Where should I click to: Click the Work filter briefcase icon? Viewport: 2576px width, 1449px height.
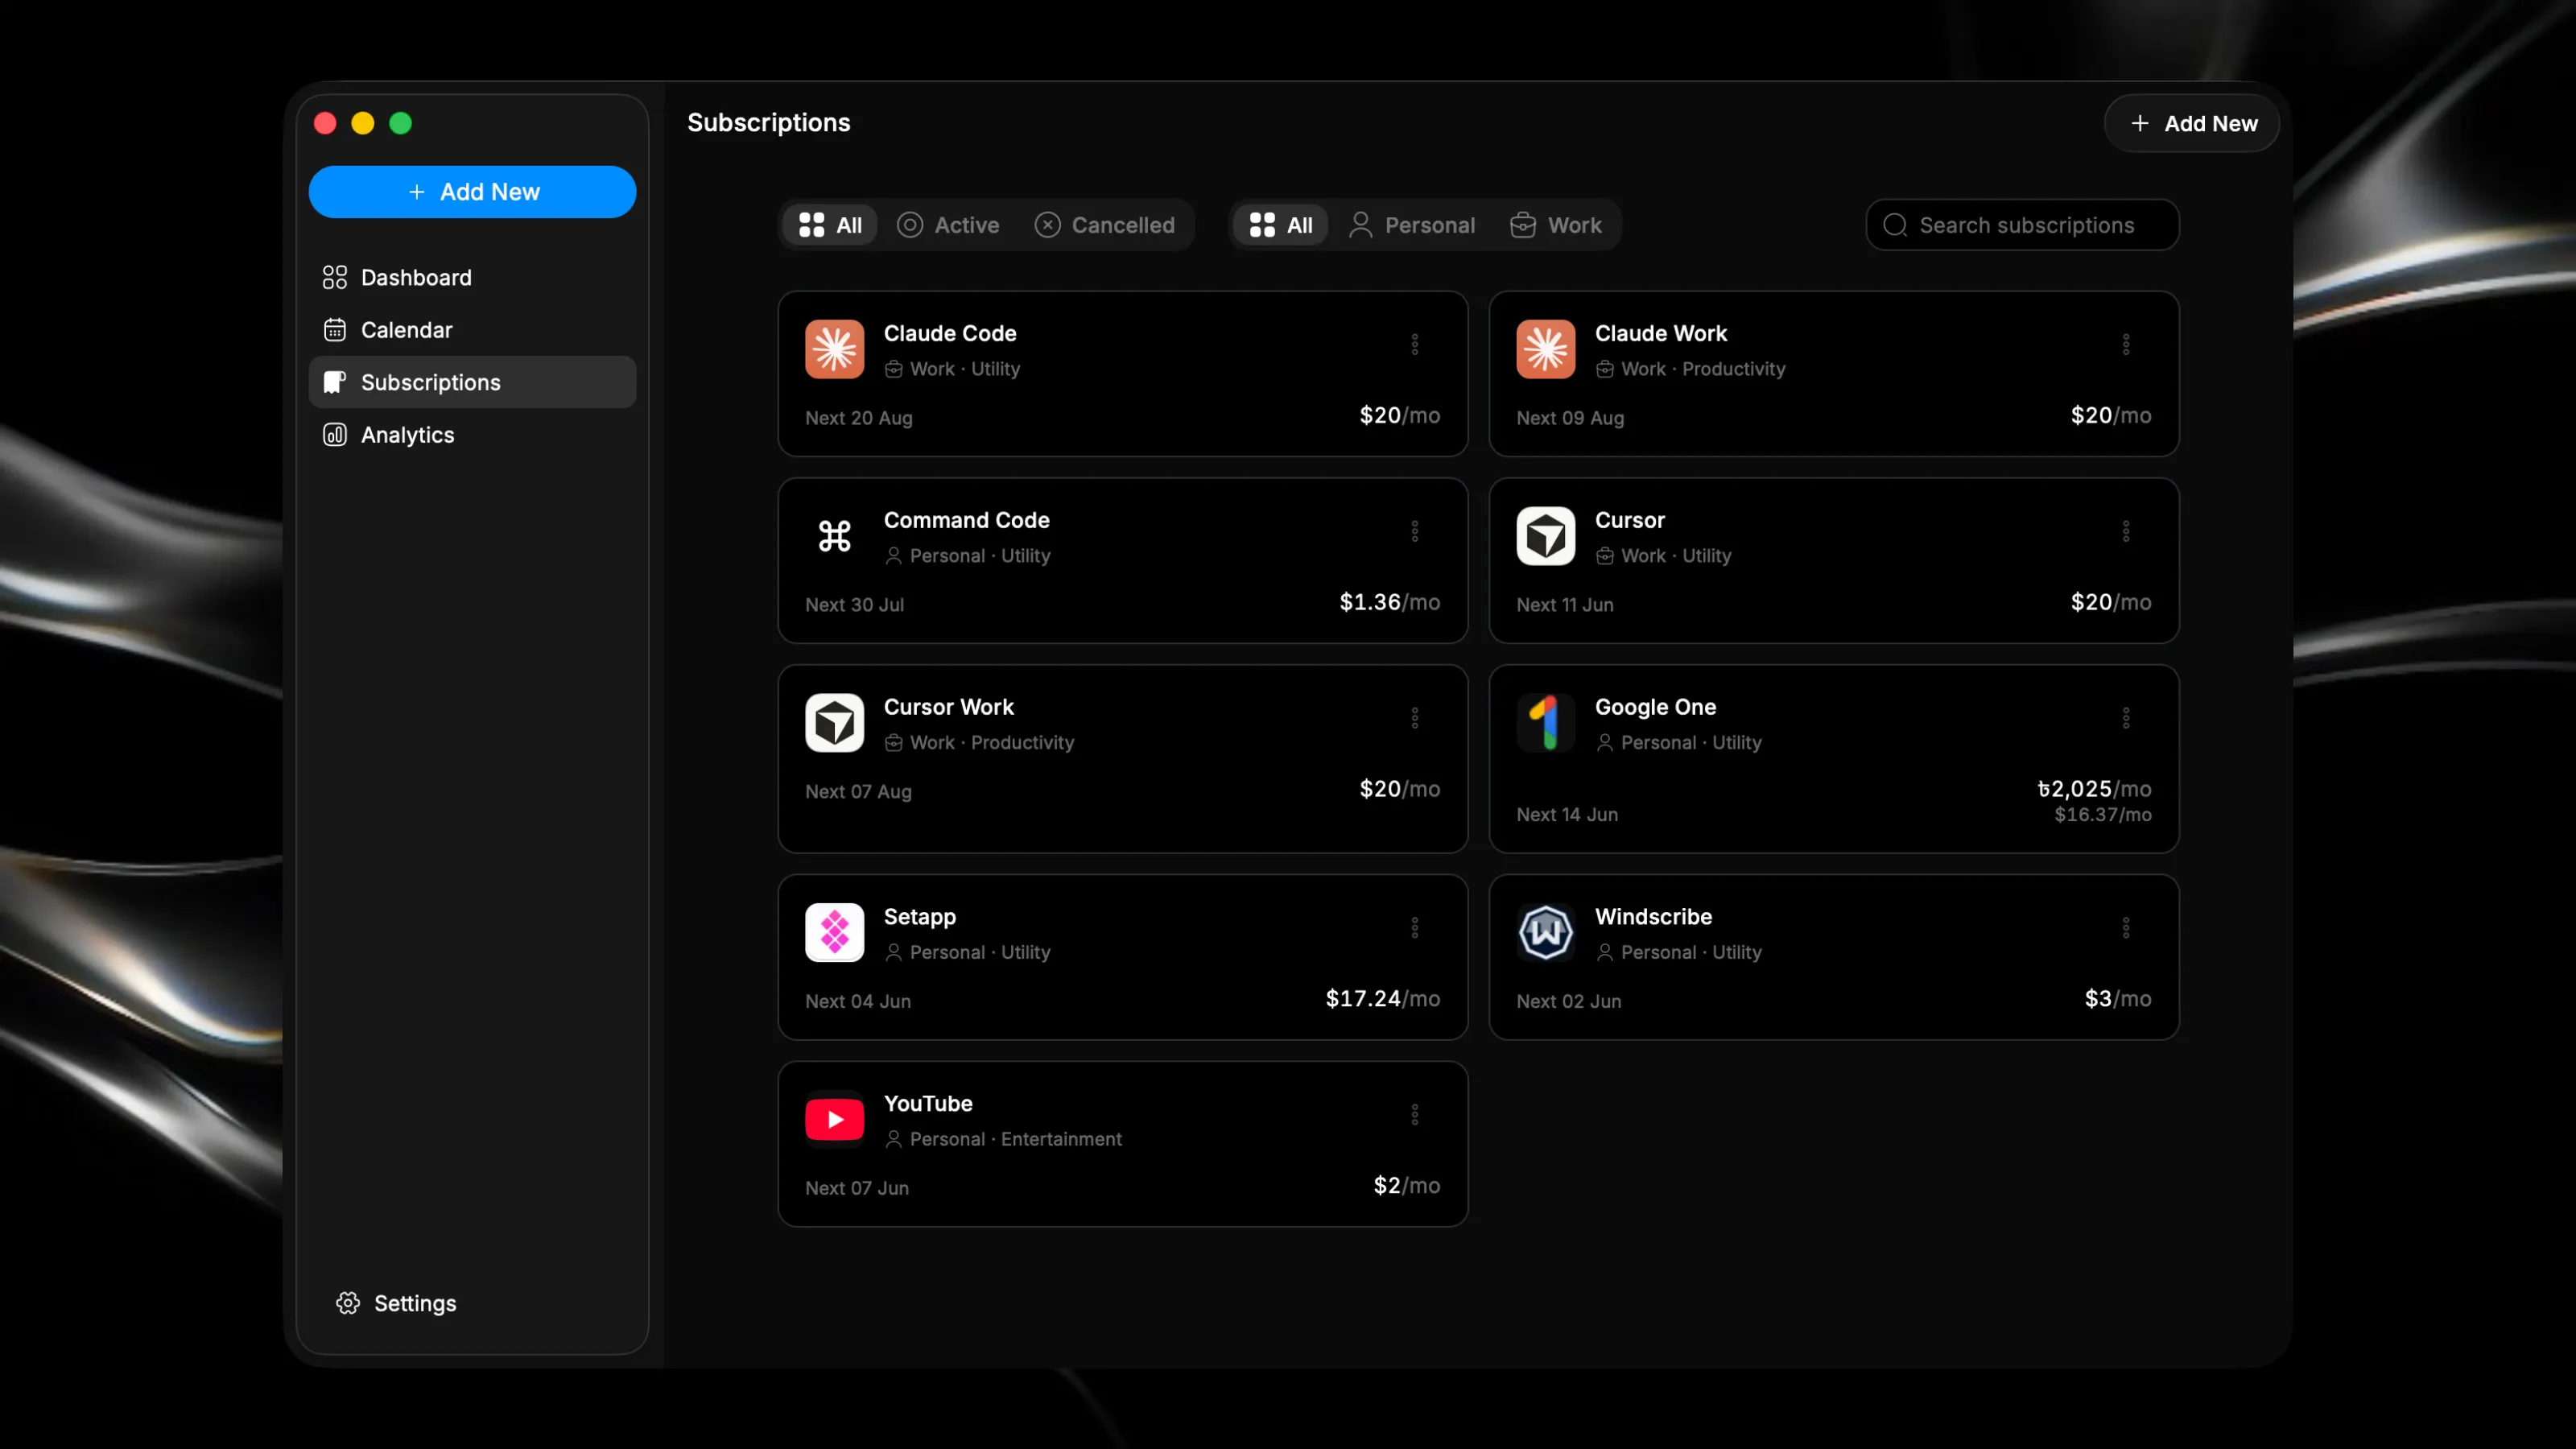[1523, 225]
